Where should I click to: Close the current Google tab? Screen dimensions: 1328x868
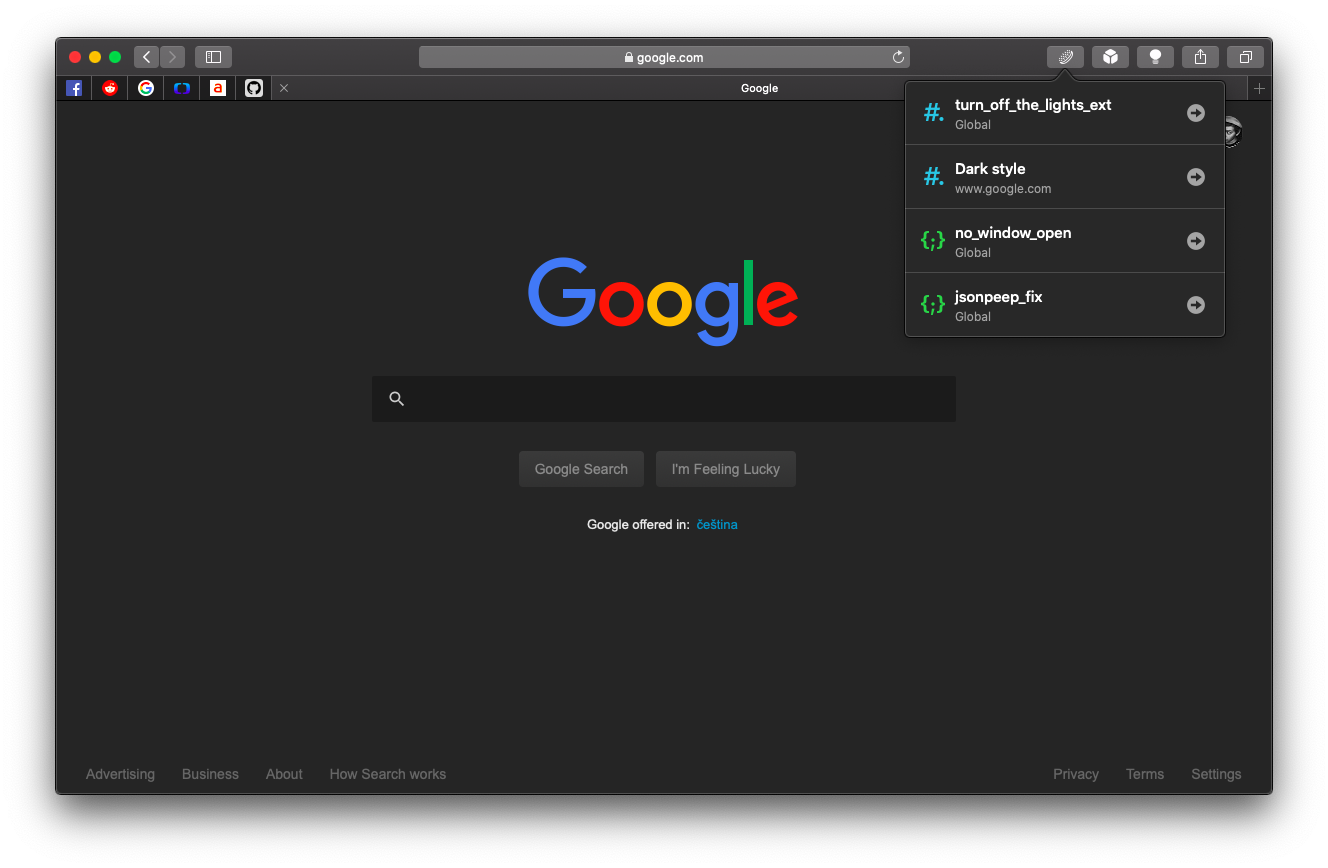(284, 88)
